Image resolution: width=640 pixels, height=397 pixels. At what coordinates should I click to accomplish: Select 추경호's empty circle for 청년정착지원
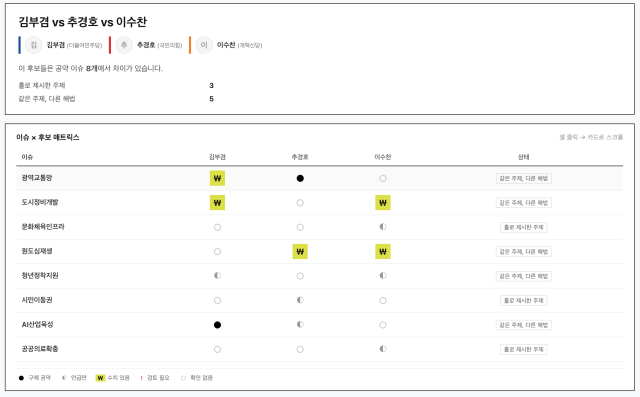(x=300, y=276)
